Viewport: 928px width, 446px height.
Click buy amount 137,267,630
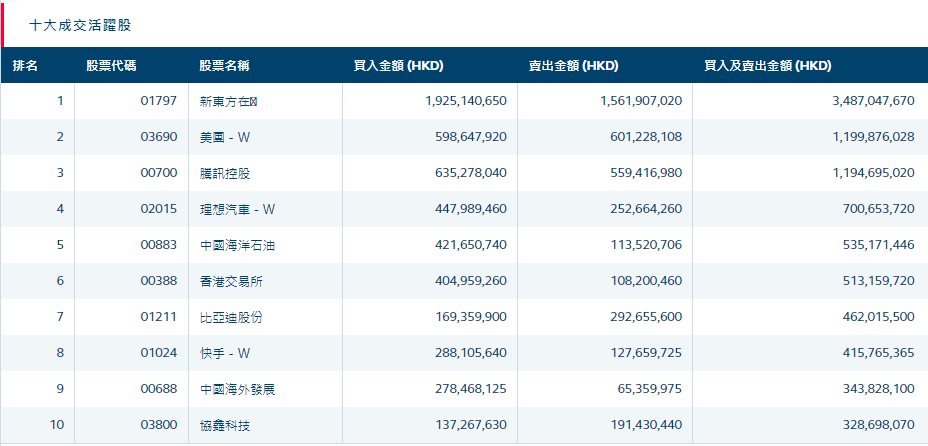473,425
